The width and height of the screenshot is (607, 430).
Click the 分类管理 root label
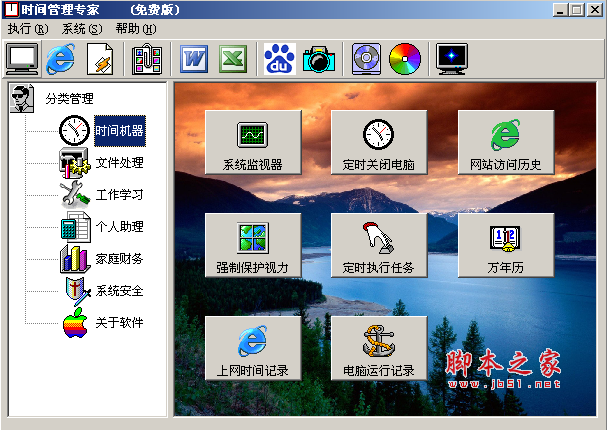click(69, 99)
